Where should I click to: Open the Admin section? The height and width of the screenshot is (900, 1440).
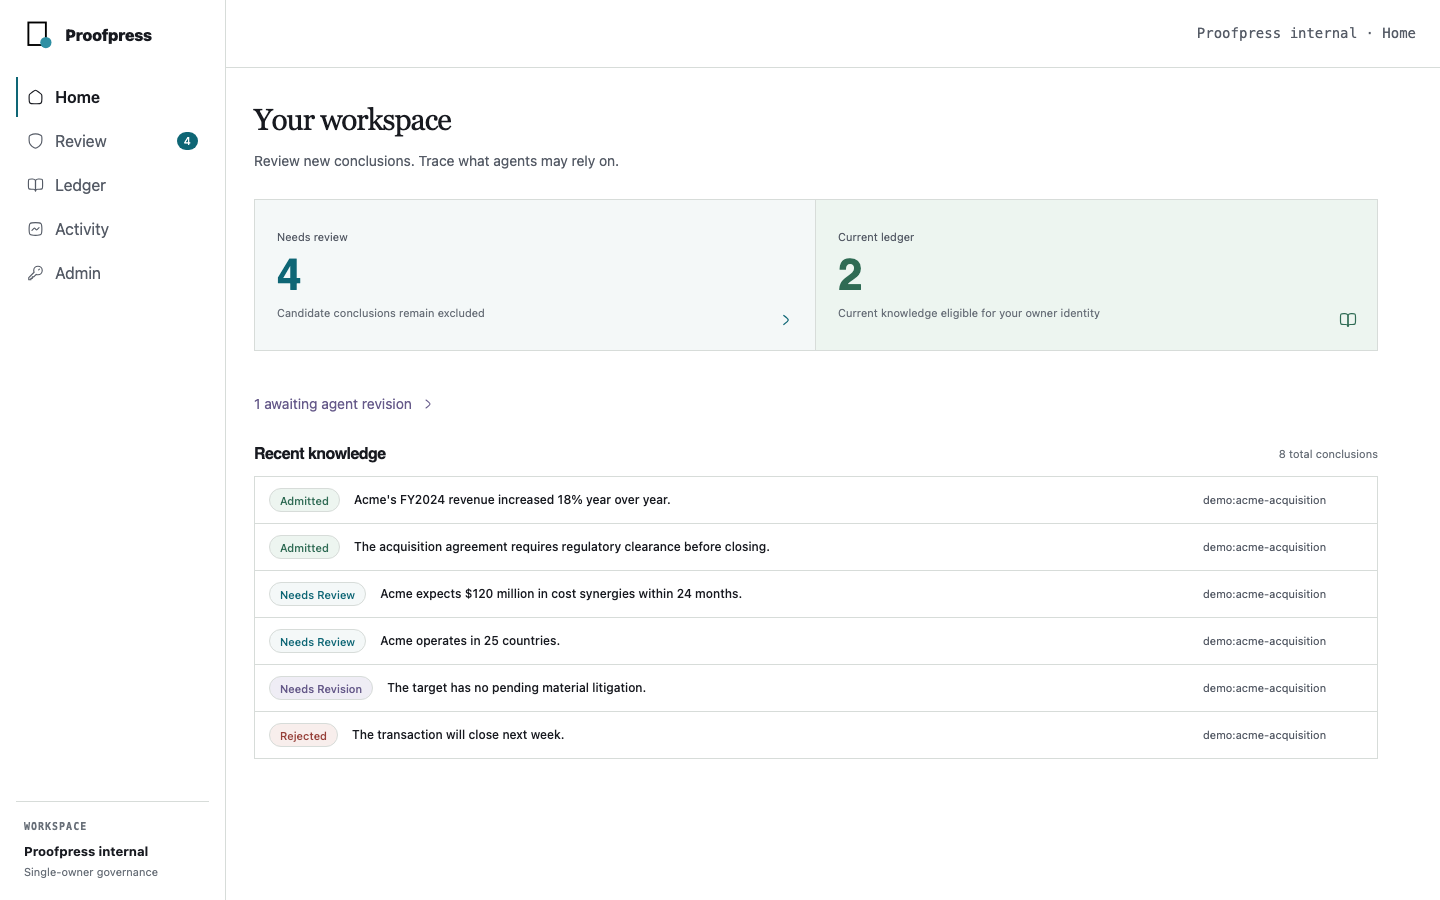point(113,273)
